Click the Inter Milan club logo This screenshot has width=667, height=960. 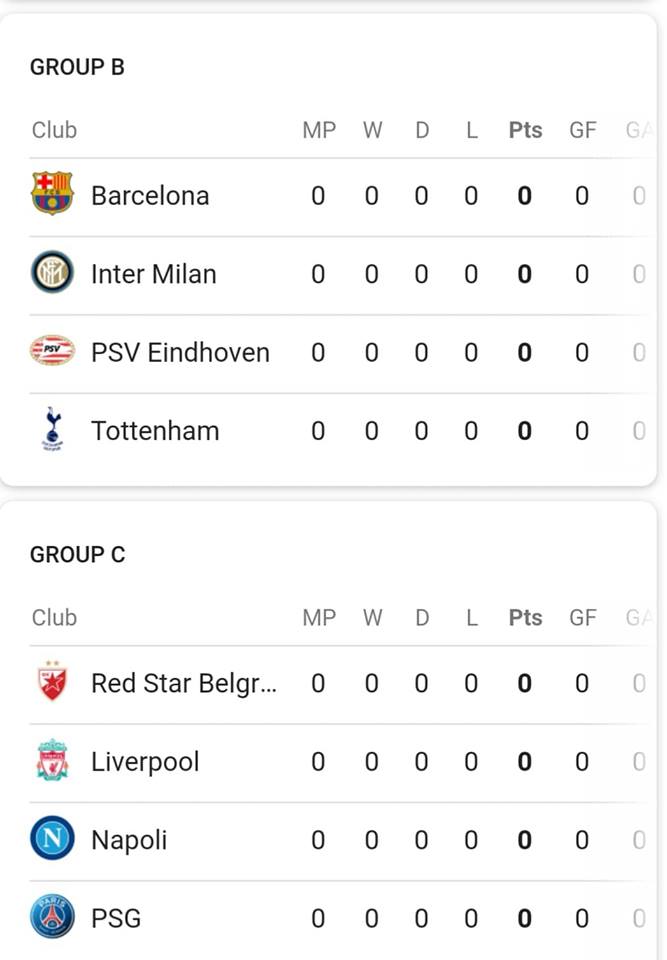52,272
